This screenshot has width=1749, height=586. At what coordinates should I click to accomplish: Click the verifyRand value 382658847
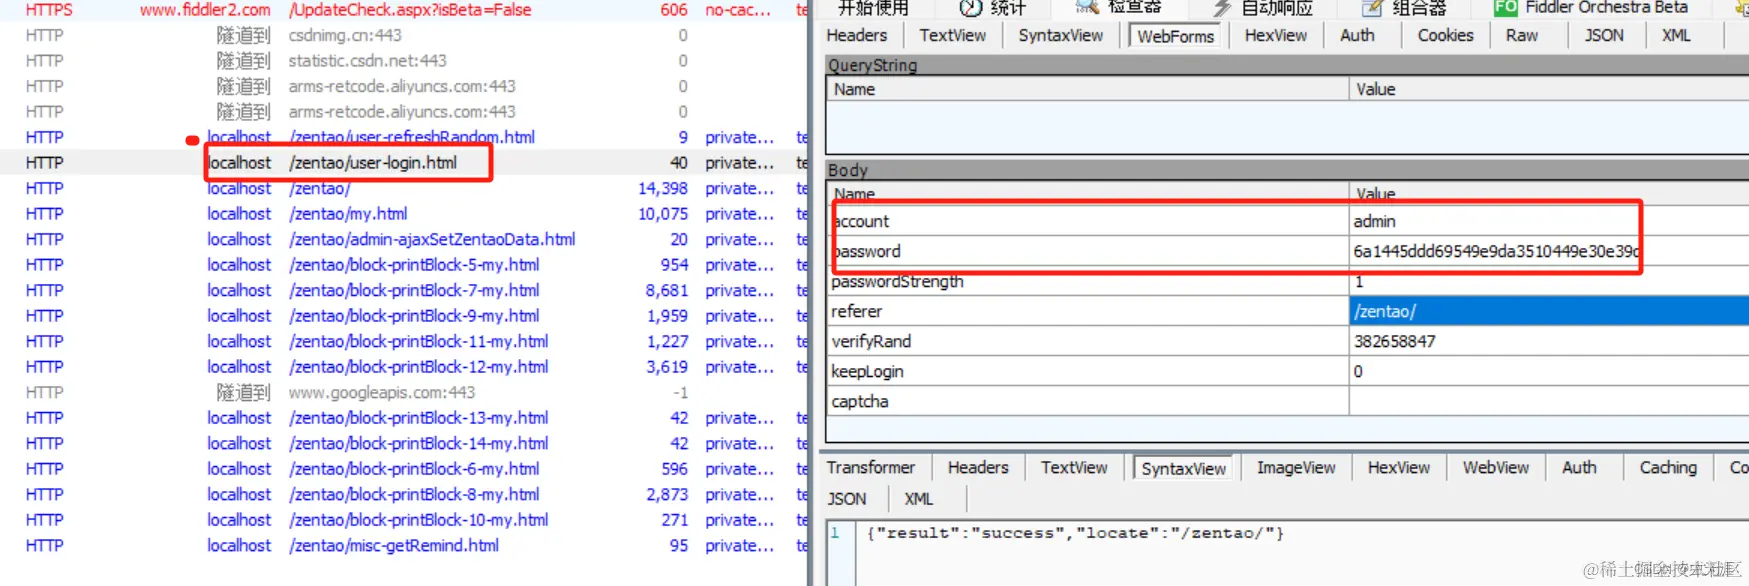point(1549,341)
